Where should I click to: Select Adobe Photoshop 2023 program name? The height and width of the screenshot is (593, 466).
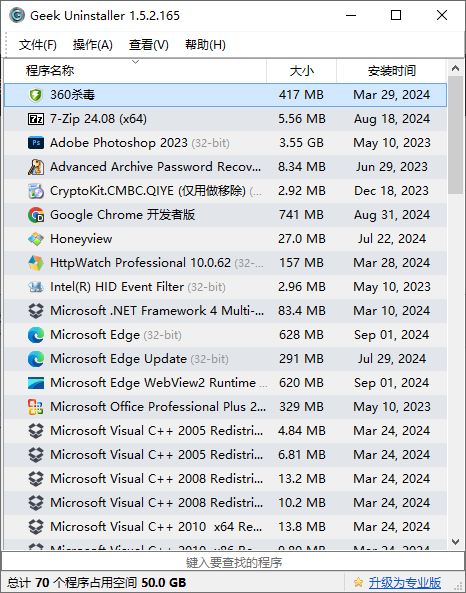click(118, 143)
